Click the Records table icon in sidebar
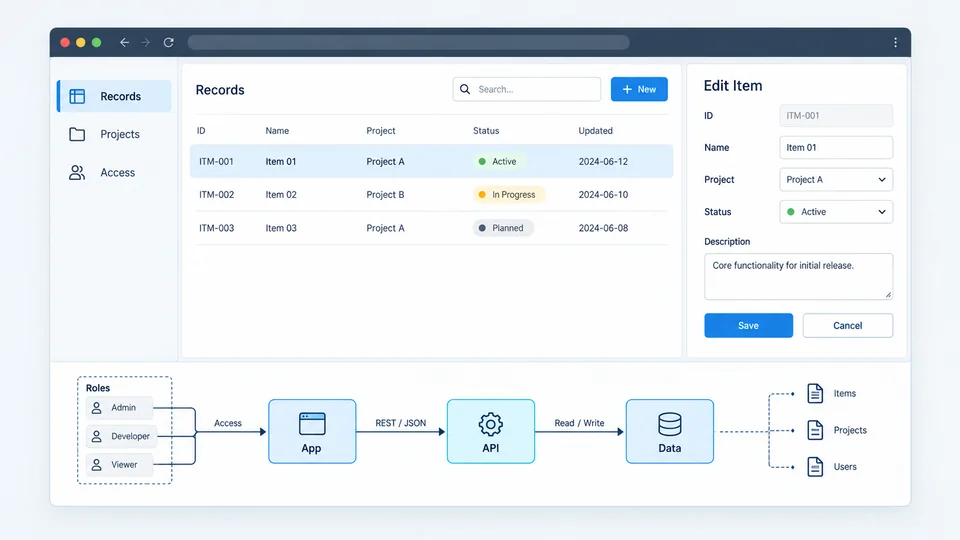960x540 pixels. click(77, 96)
